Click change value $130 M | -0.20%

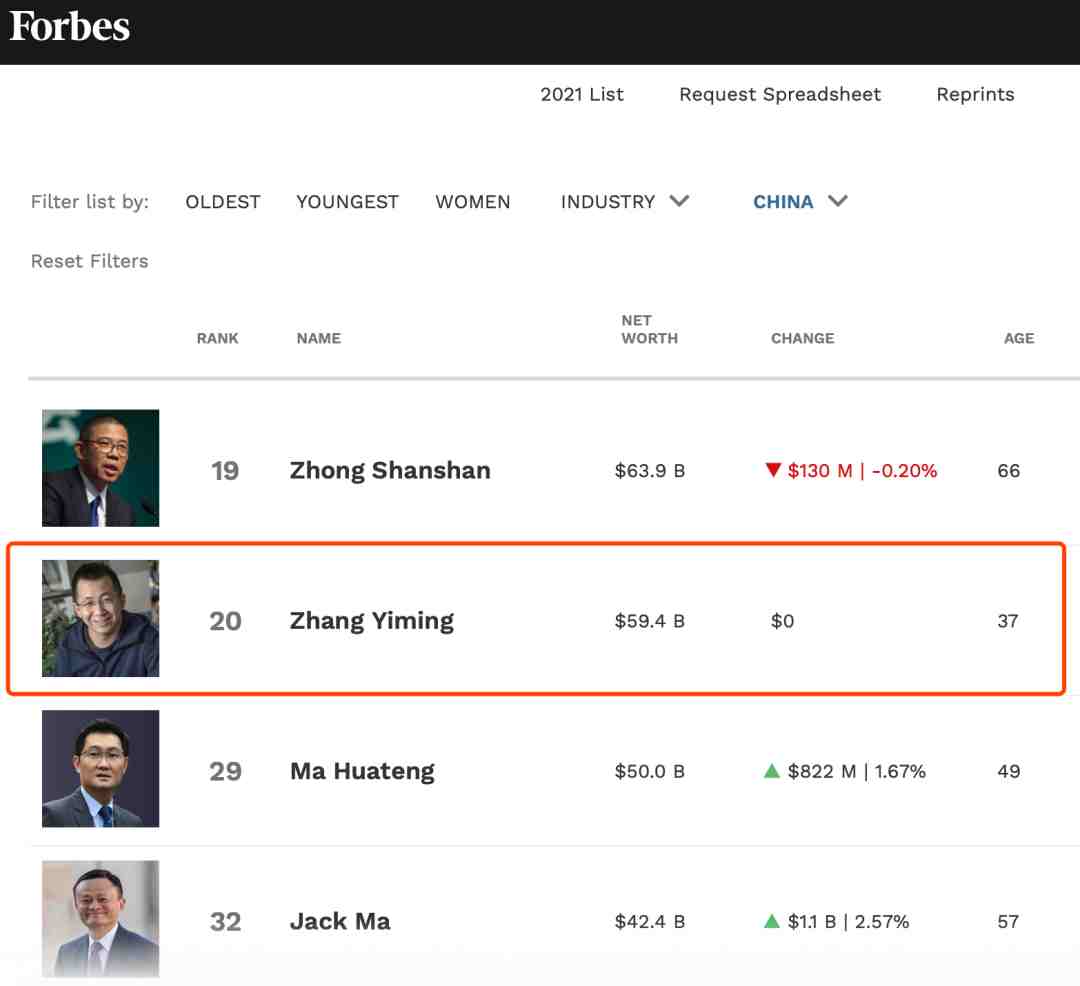click(862, 471)
